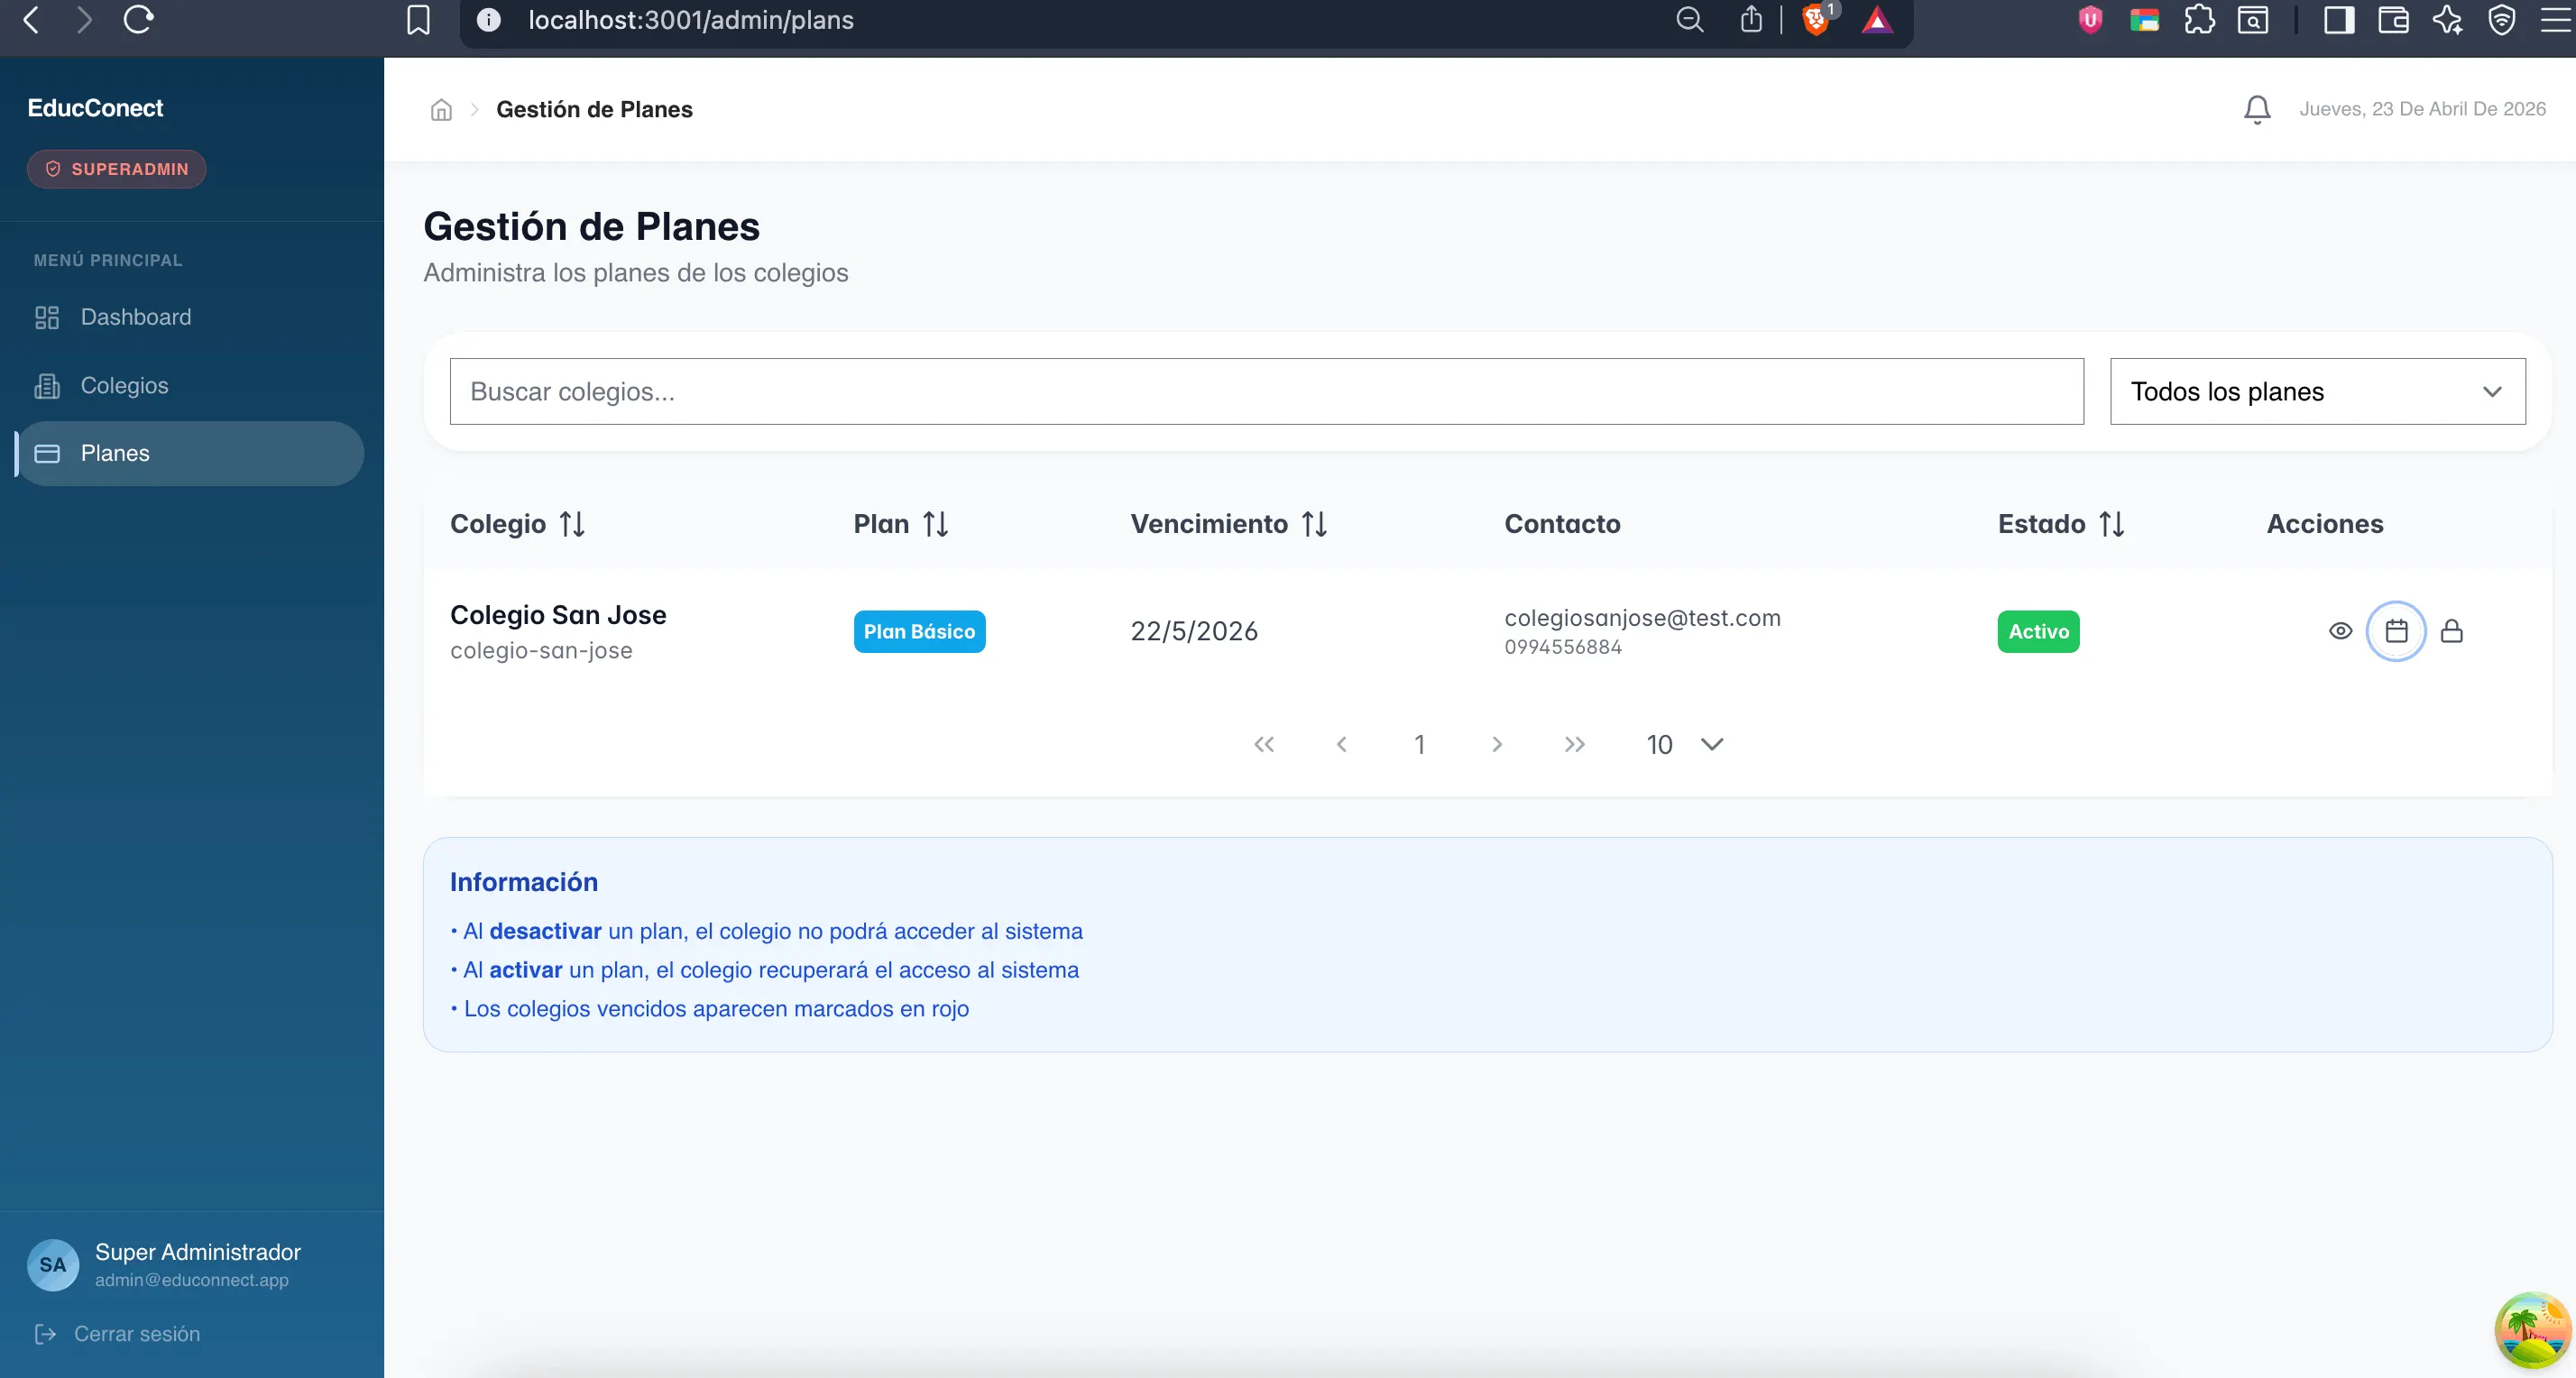This screenshot has height=1378, width=2576.
Task: Go to Dashboard in the sidebar menu
Action: click(135, 317)
